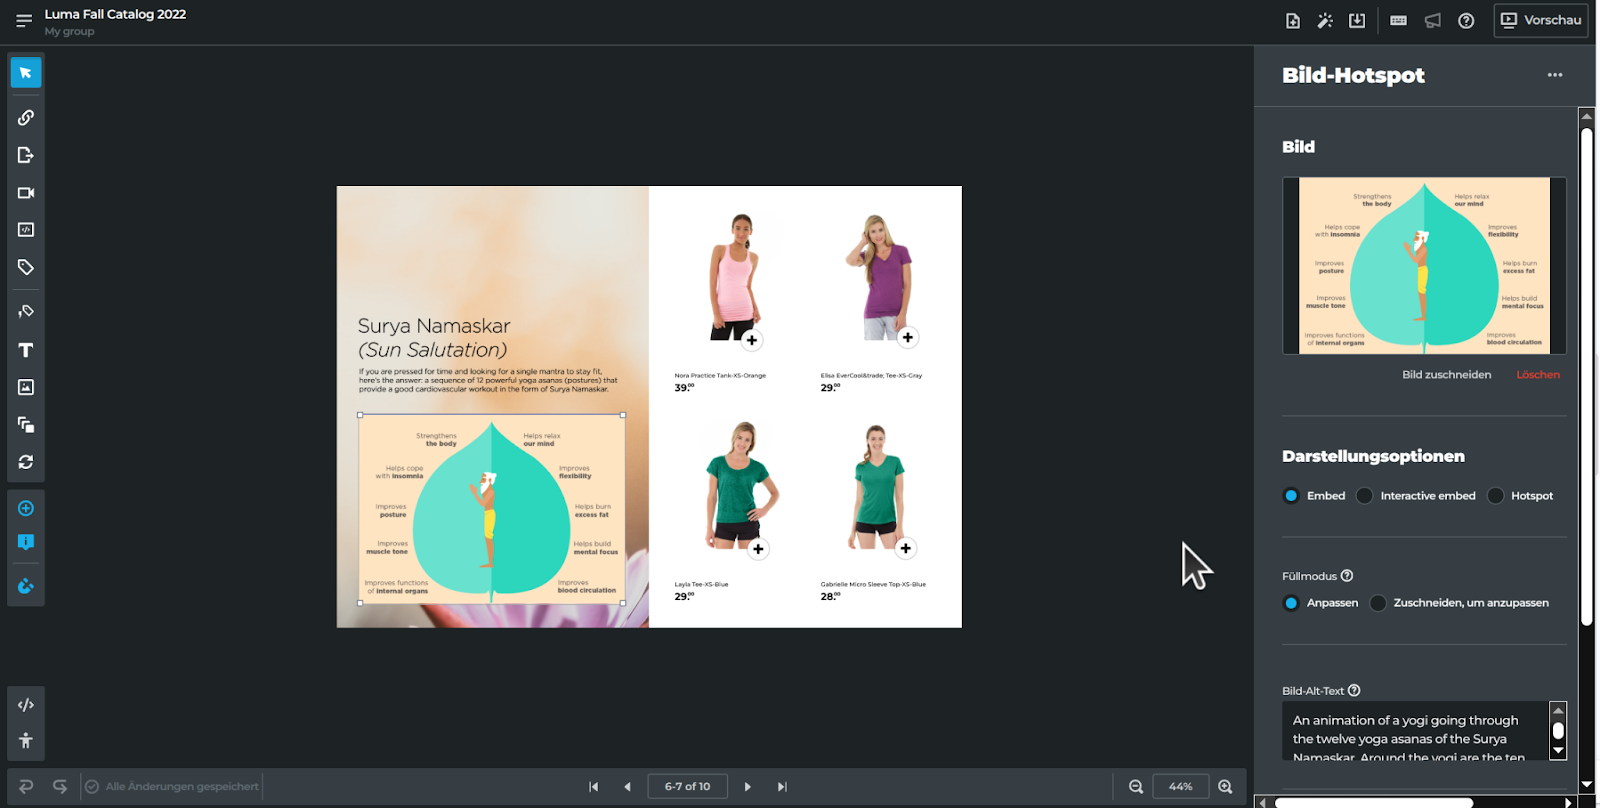Select the arrow pointer tool
Viewport: 1600px width, 808px height.
(x=26, y=73)
